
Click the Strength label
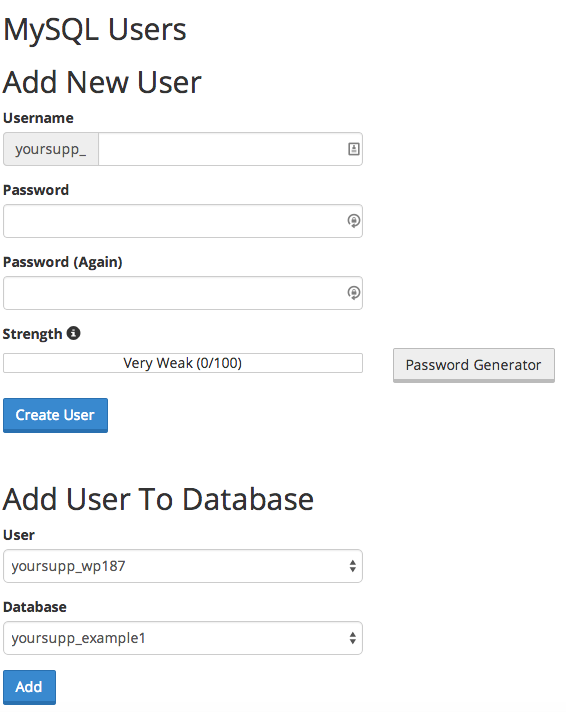pos(32,334)
